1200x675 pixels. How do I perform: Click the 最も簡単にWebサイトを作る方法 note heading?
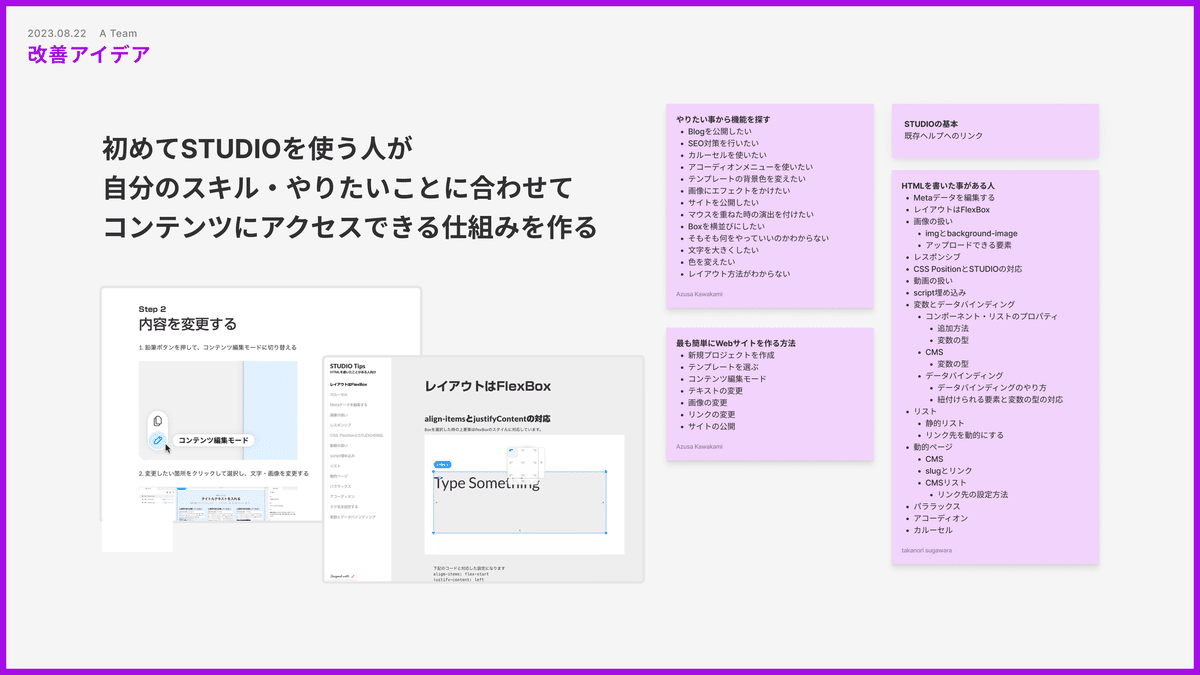[x=736, y=343]
